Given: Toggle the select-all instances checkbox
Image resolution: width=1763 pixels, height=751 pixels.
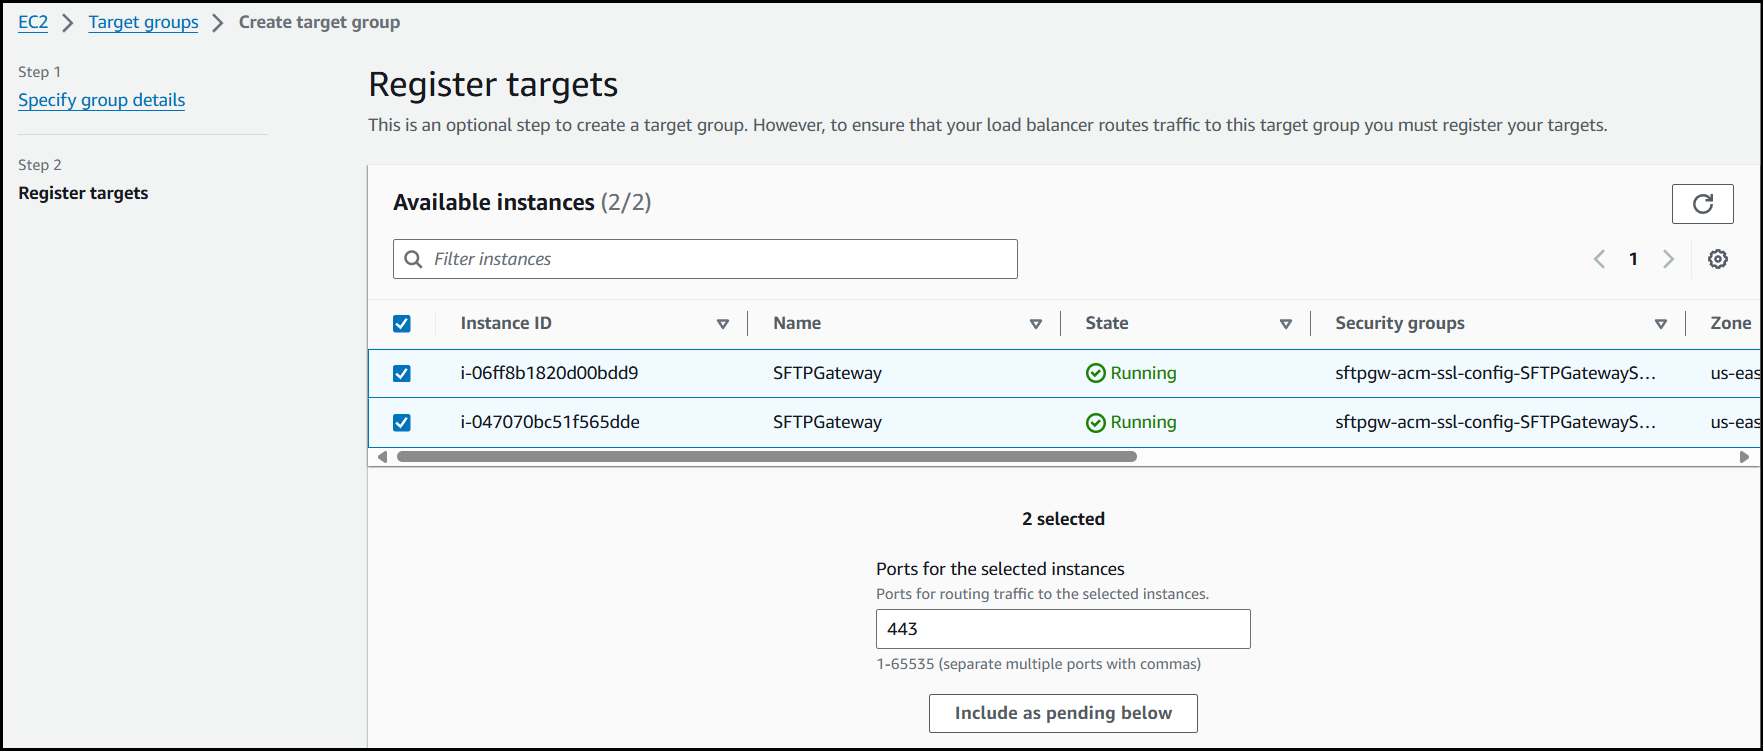Looking at the screenshot, I should 402,323.
